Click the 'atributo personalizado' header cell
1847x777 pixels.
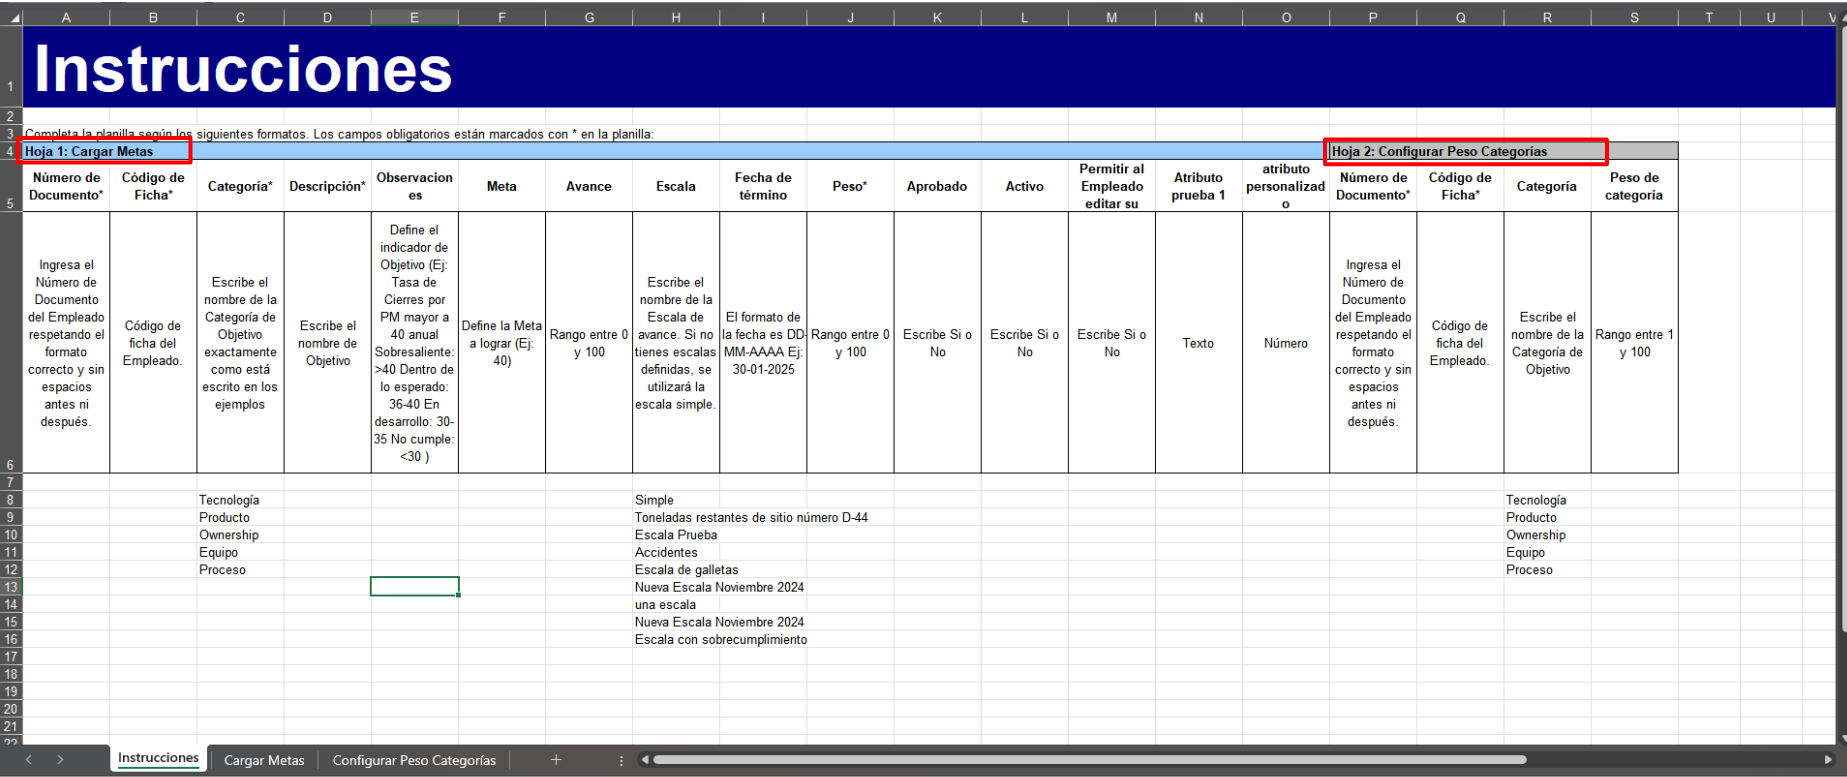tap(1286, 186)
